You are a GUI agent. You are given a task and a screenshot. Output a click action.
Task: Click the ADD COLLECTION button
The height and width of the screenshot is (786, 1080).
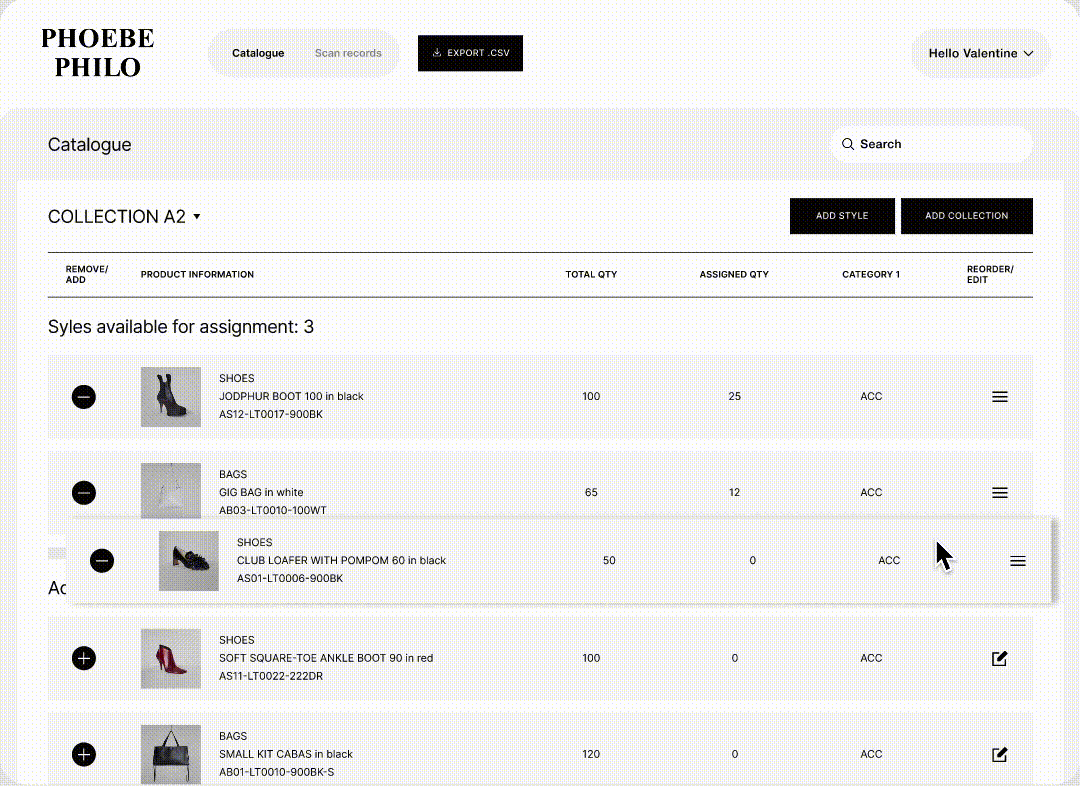pos(966,216)
